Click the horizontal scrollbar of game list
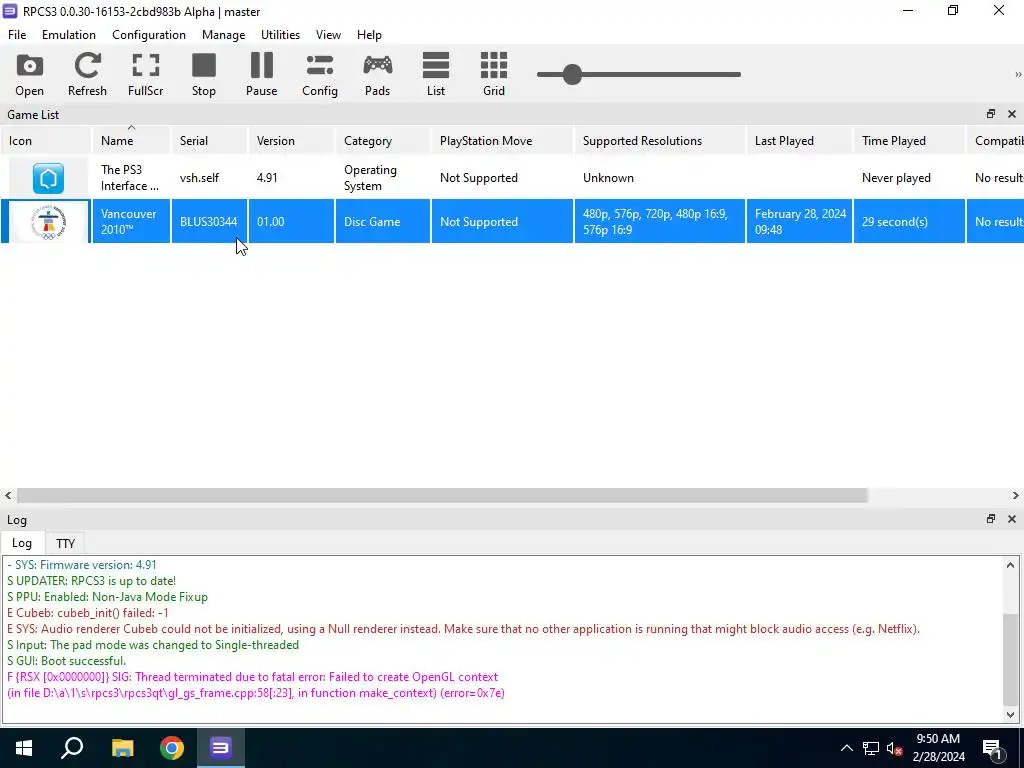 pyautogui.click(x=442, y=496)
